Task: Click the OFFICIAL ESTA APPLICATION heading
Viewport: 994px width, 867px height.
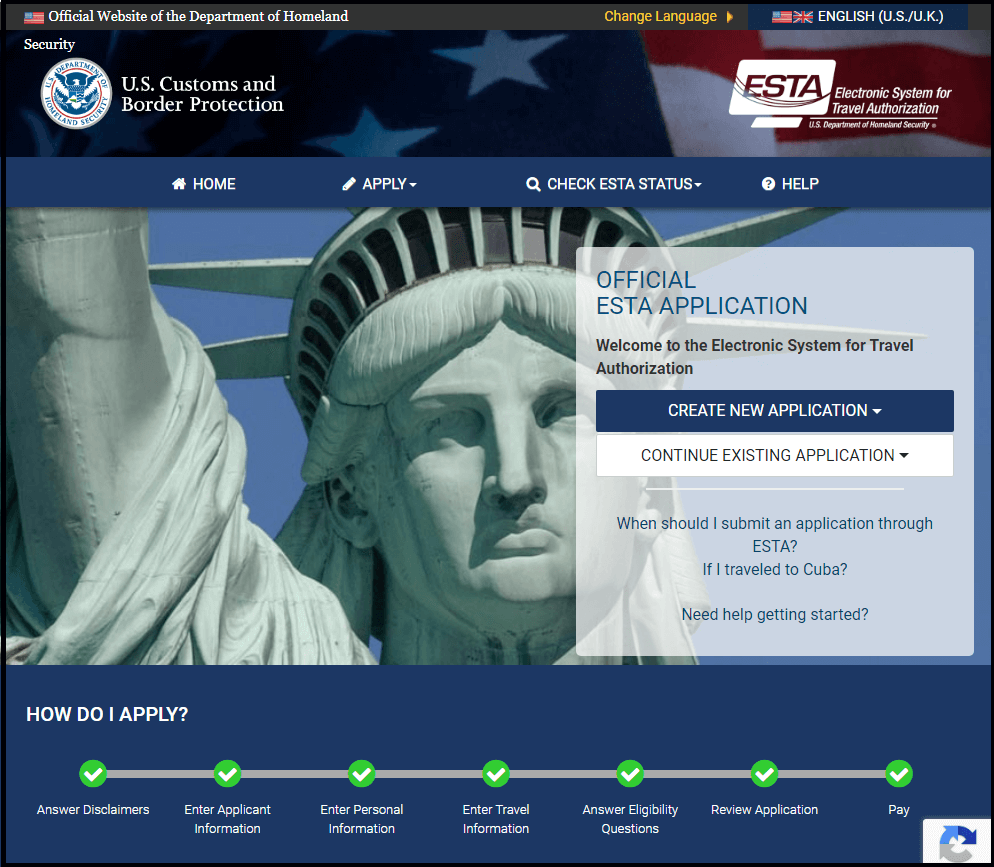Action: click(x=702, y=293)
